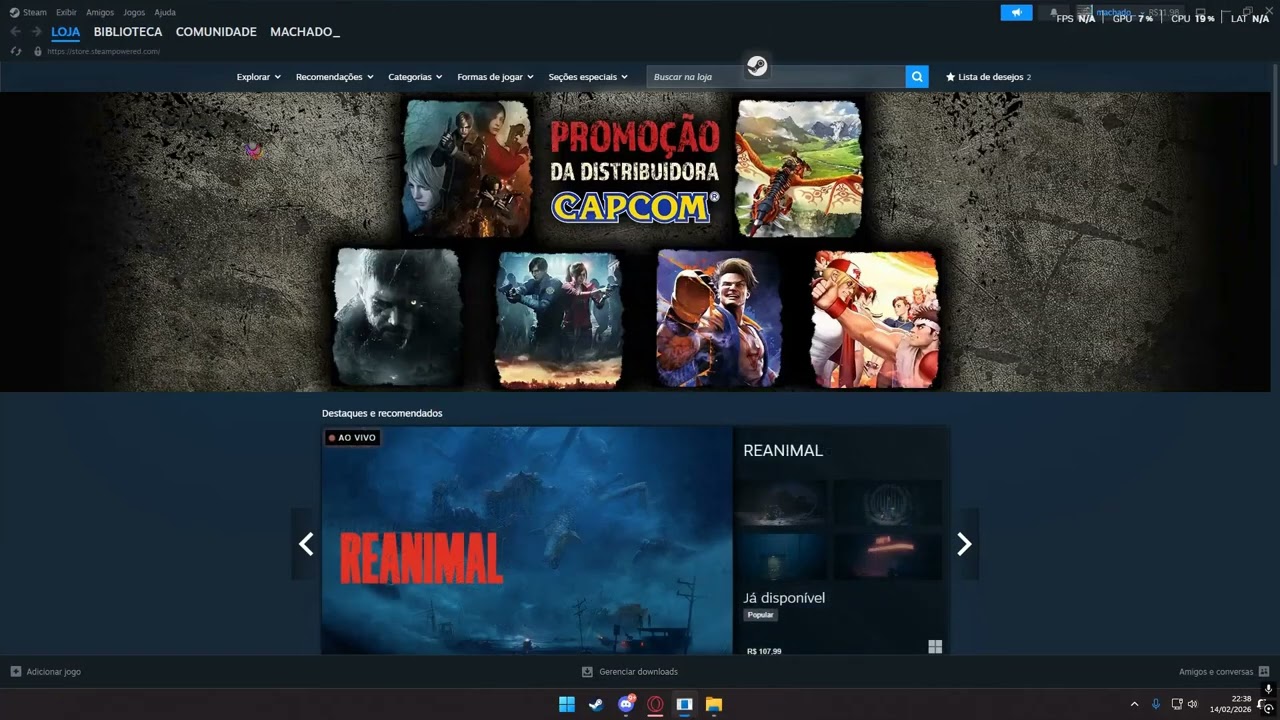Open the Formas de jogar dropdown
The width and height of the screenshot is (1280, 720).
point(496,77)
